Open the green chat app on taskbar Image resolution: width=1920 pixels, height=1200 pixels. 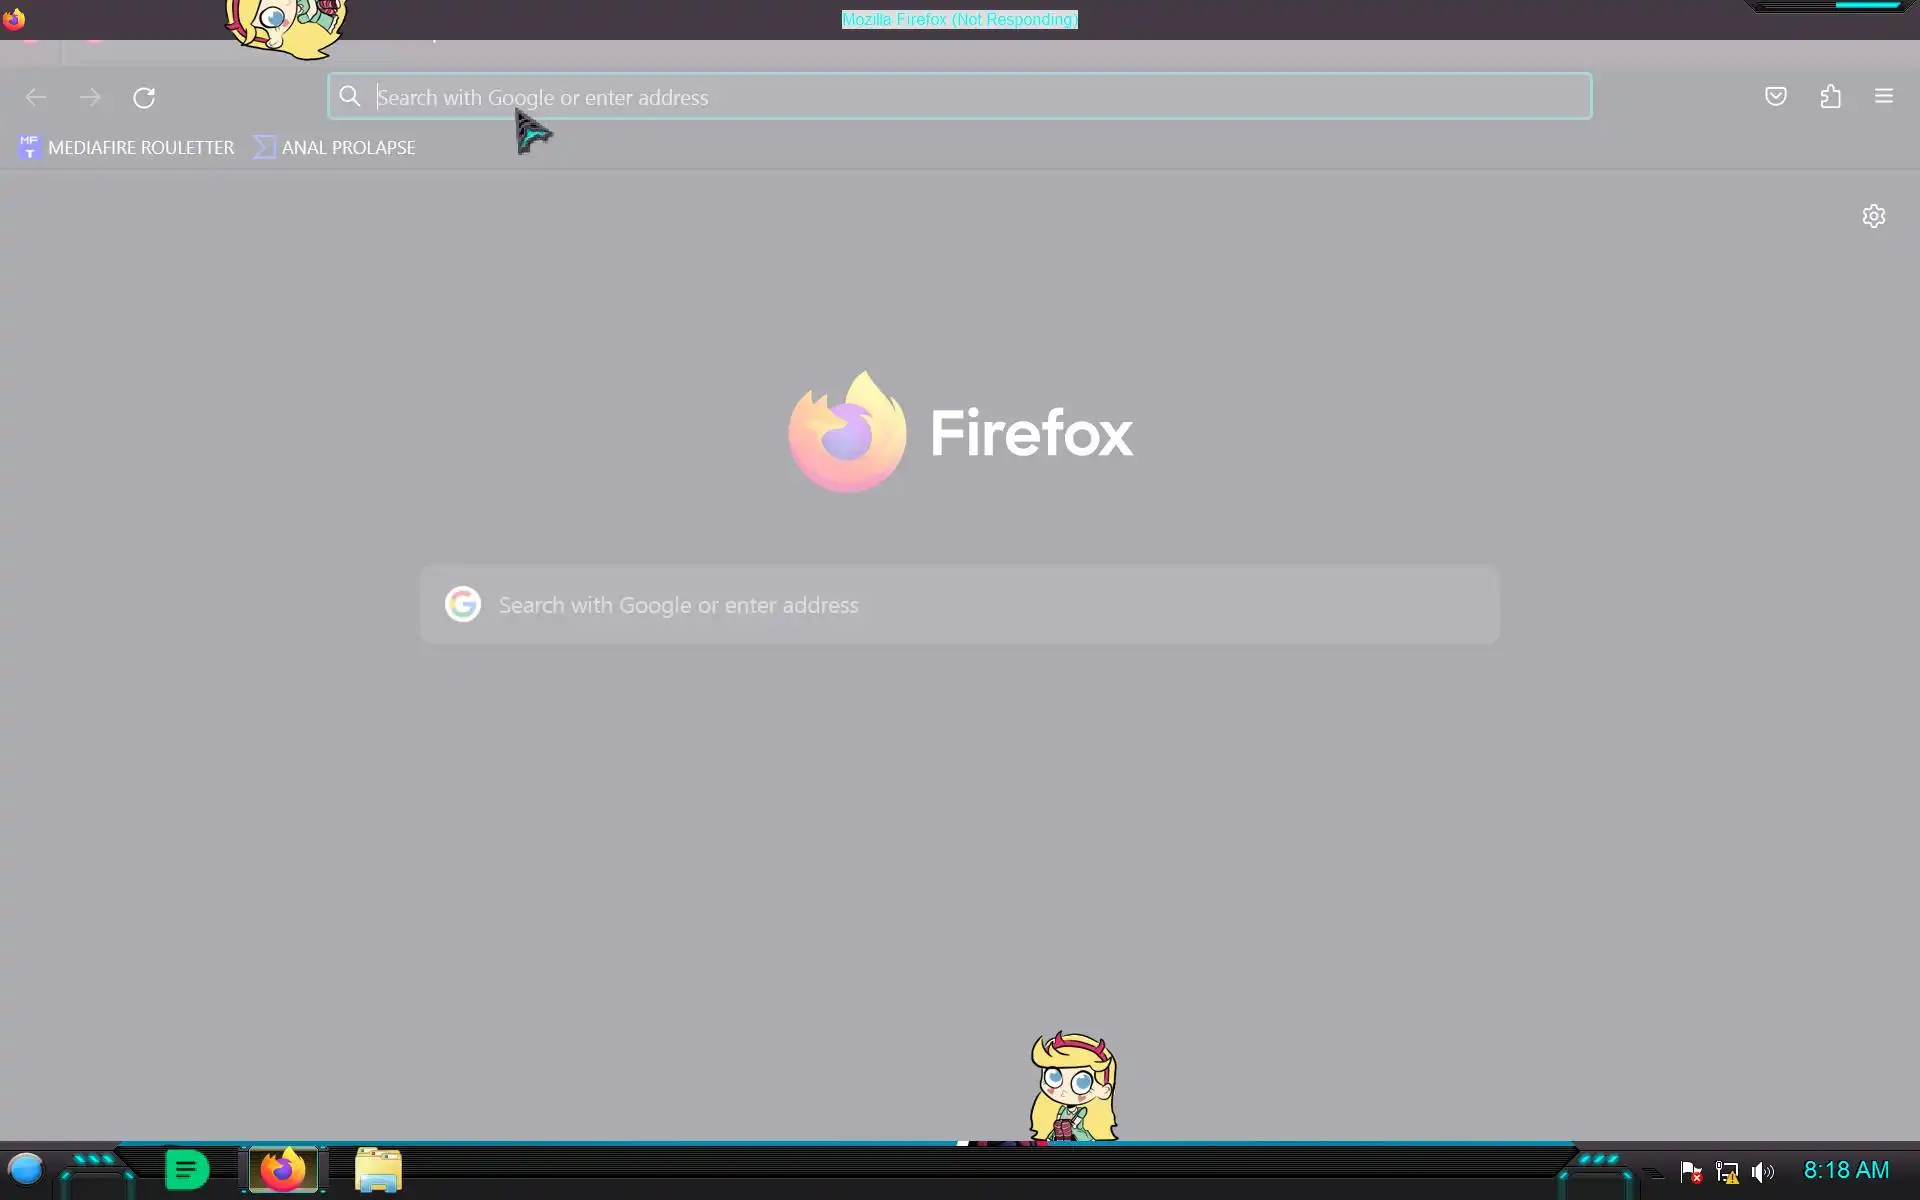tap(186, 1169)
